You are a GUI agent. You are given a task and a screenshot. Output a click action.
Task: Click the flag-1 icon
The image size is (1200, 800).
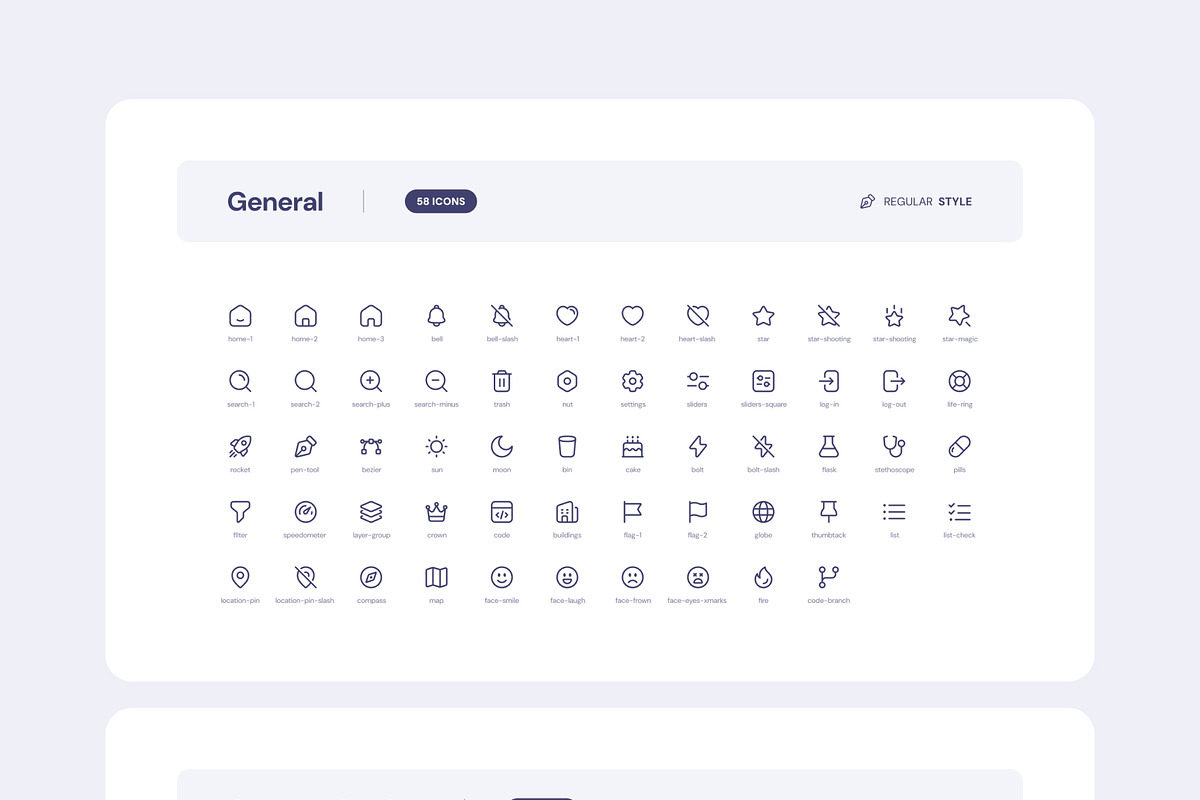[x=633, y=512]
